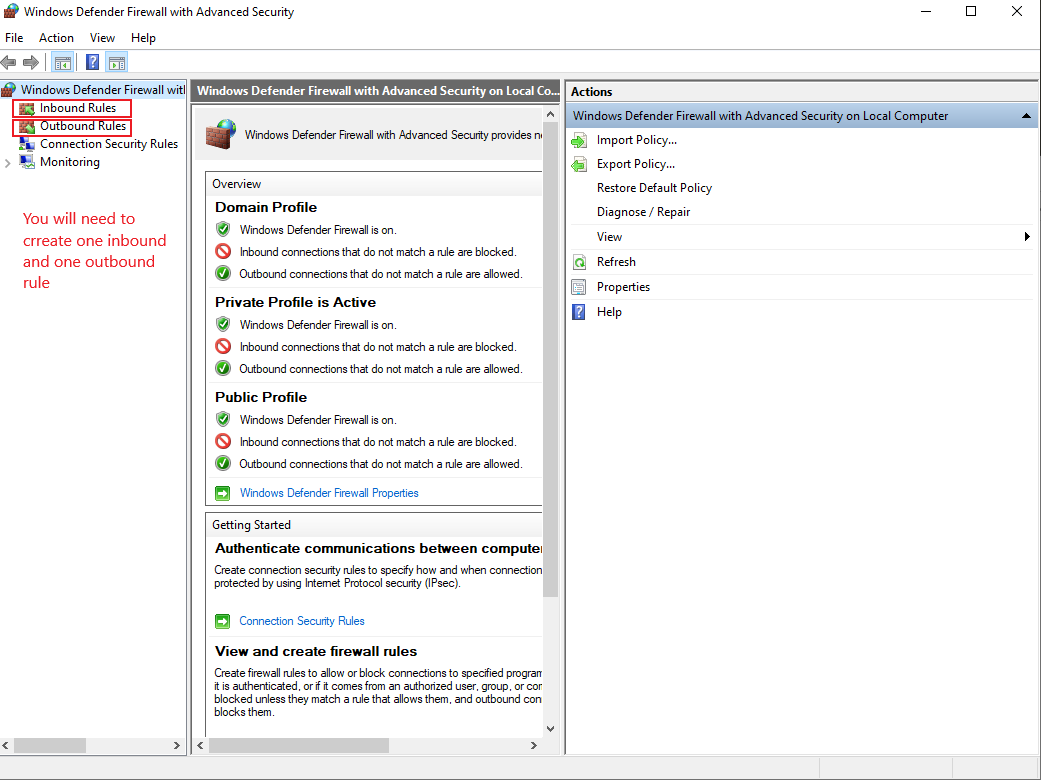This screenshot has width=1041, height=780.
Task: Click Diagnose / Repair action
Action: click(x=643, y=212)
